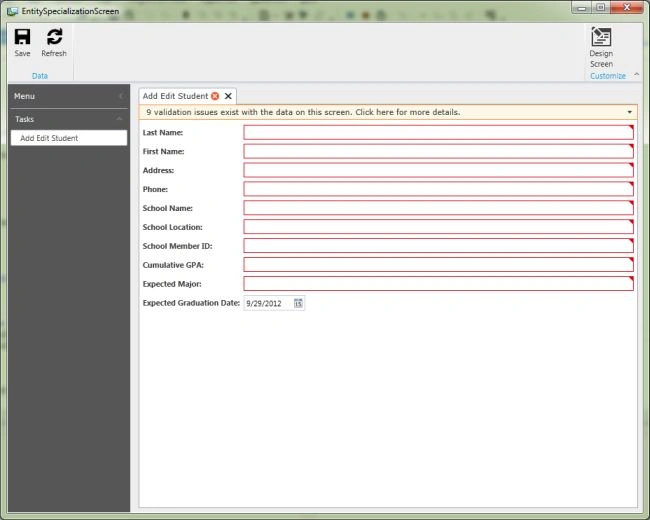The width and height of the screenshot is (650, 520).
Task: Click the Last Name input field
Action: tap(438, 133)
